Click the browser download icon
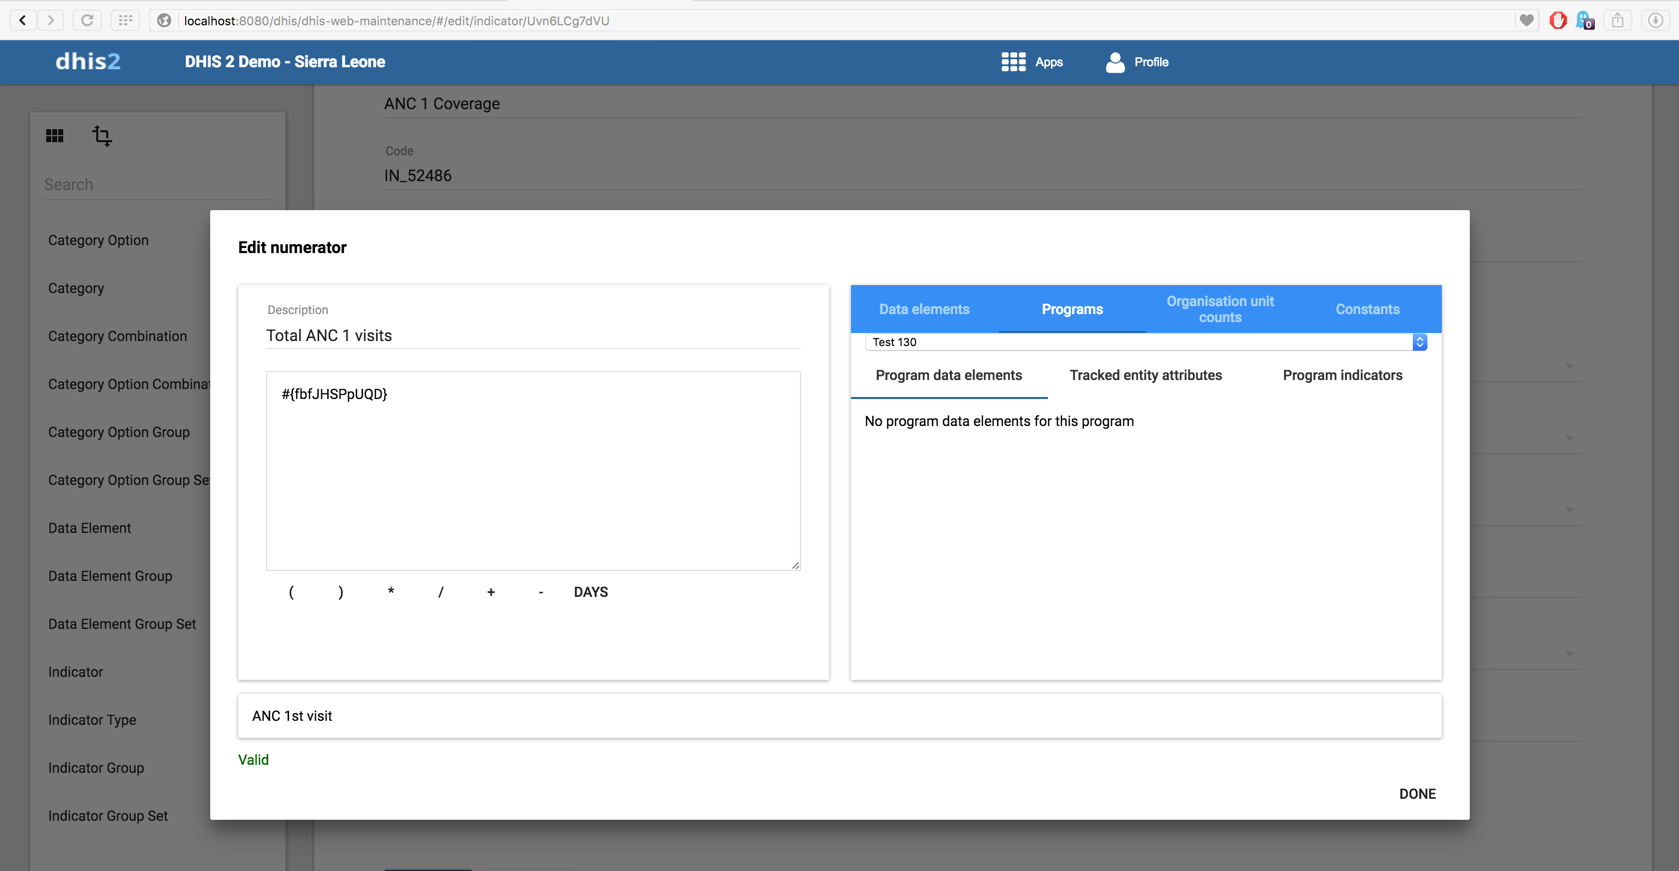The width and height of the screenshot is (1679, 871). (x=1655, y=20)
